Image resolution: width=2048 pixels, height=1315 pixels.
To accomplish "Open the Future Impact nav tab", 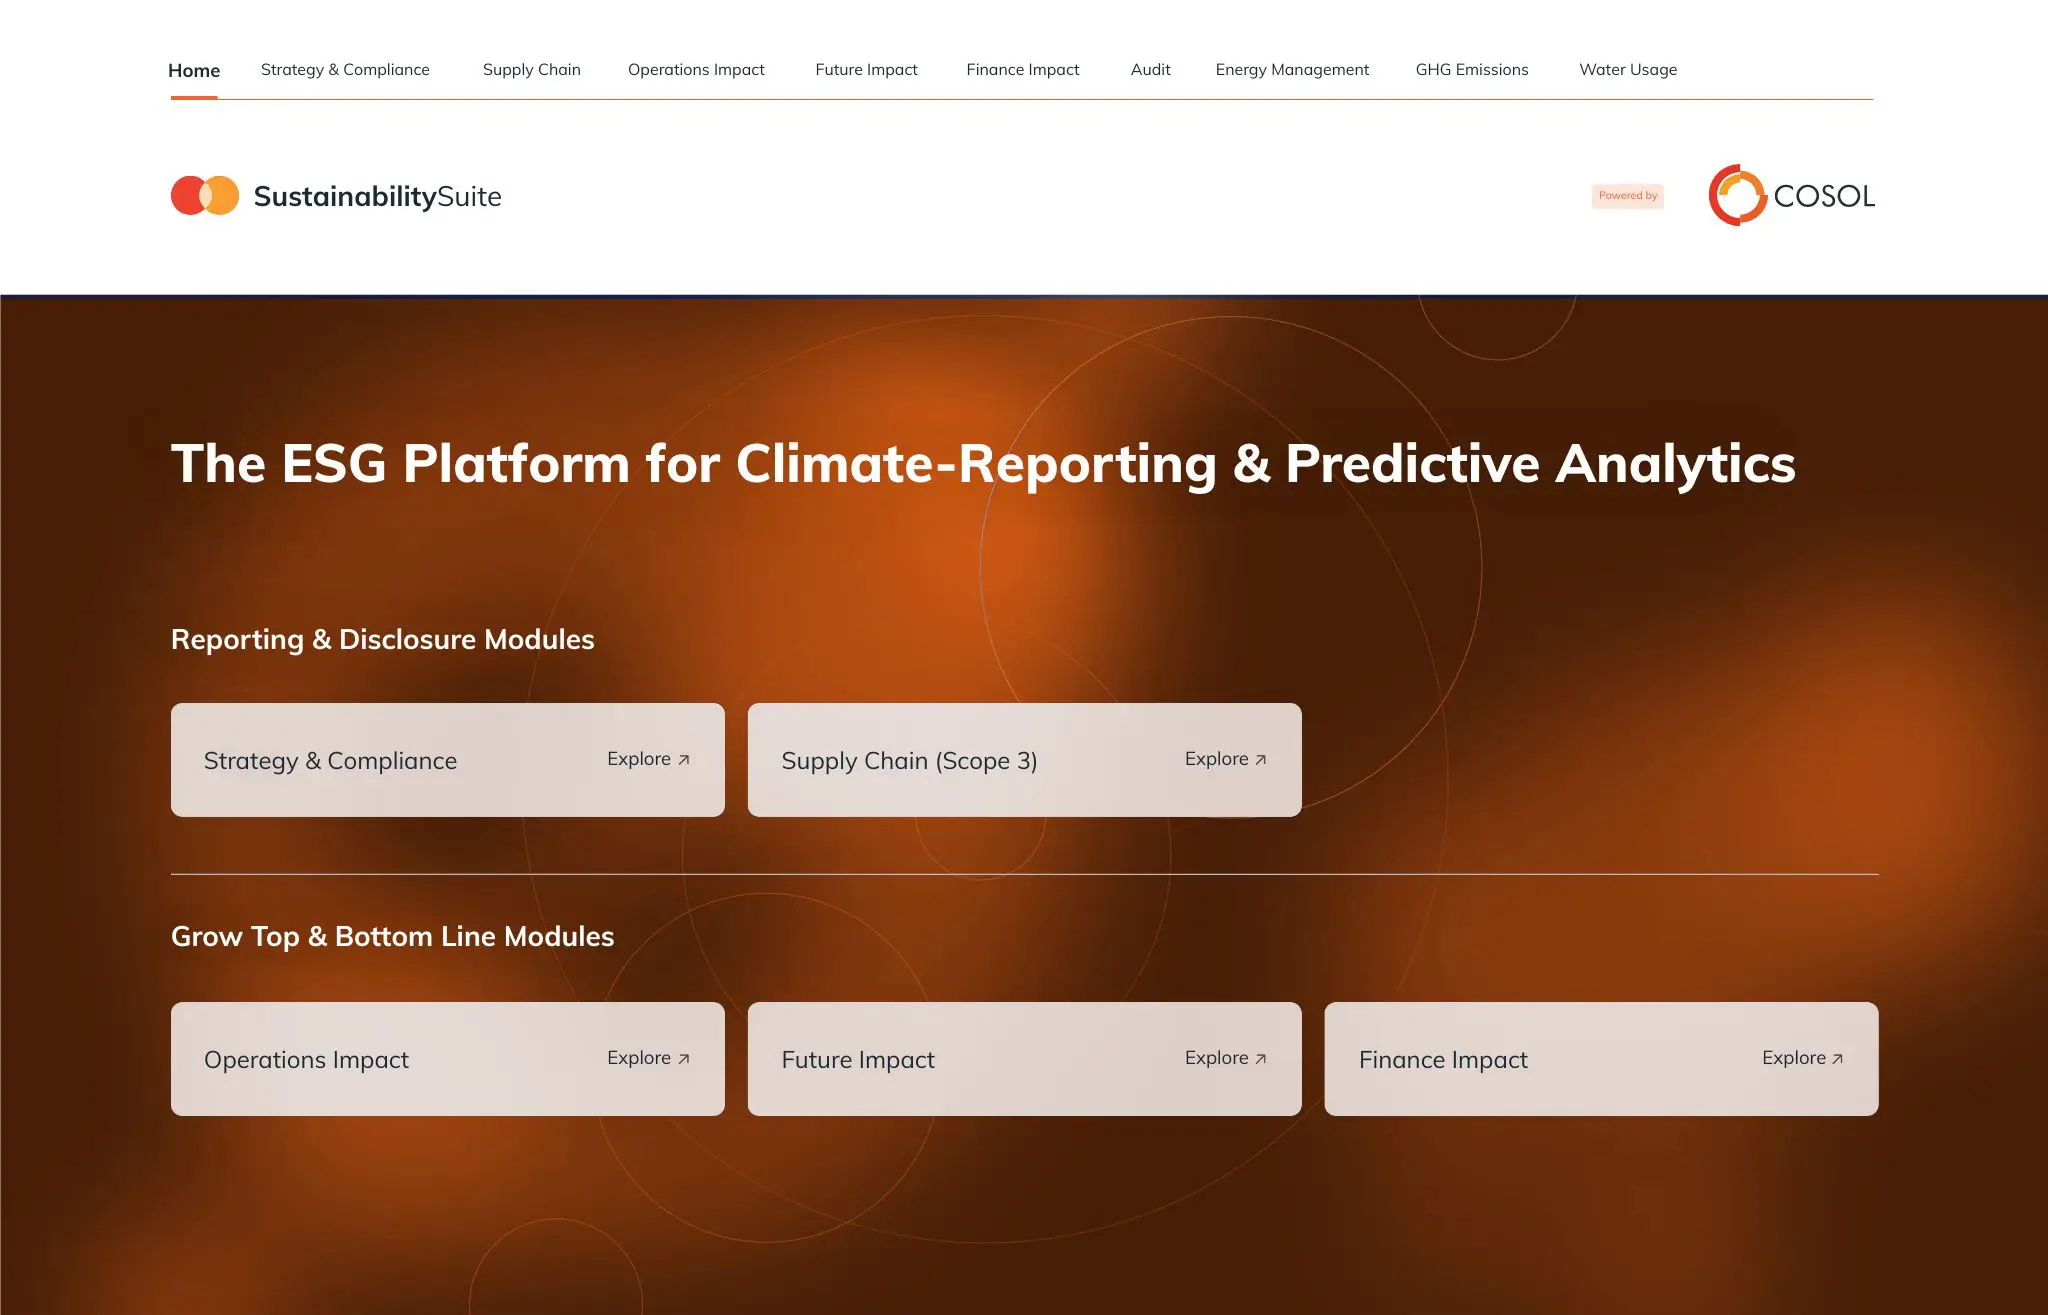I will pyautogui.click(x=866, y=70).
